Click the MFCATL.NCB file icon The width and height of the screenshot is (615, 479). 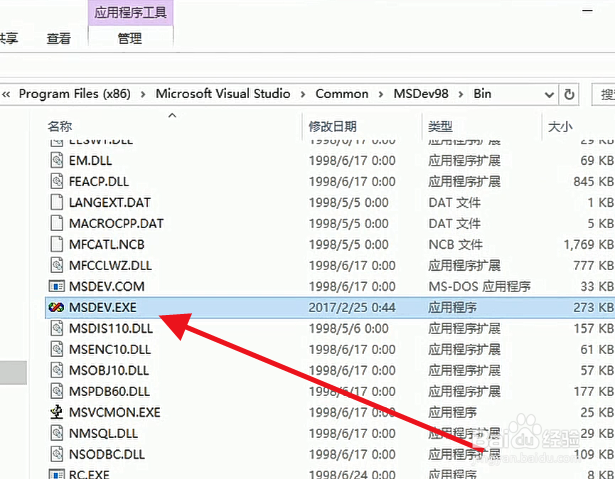pyautogui.click(x=56, y=244)
